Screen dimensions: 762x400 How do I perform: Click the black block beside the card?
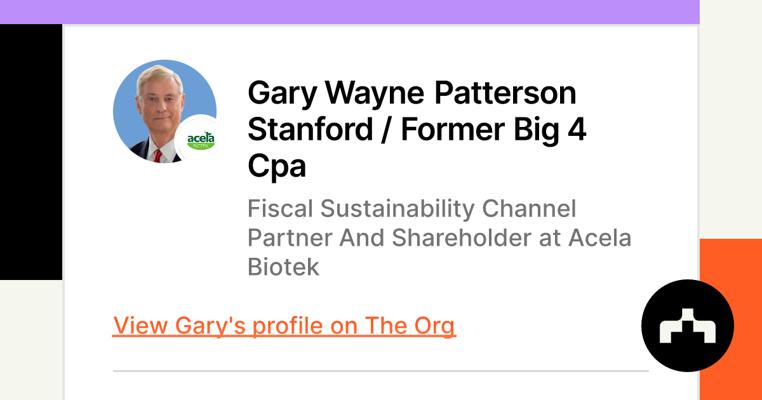(x=30, y=150)
